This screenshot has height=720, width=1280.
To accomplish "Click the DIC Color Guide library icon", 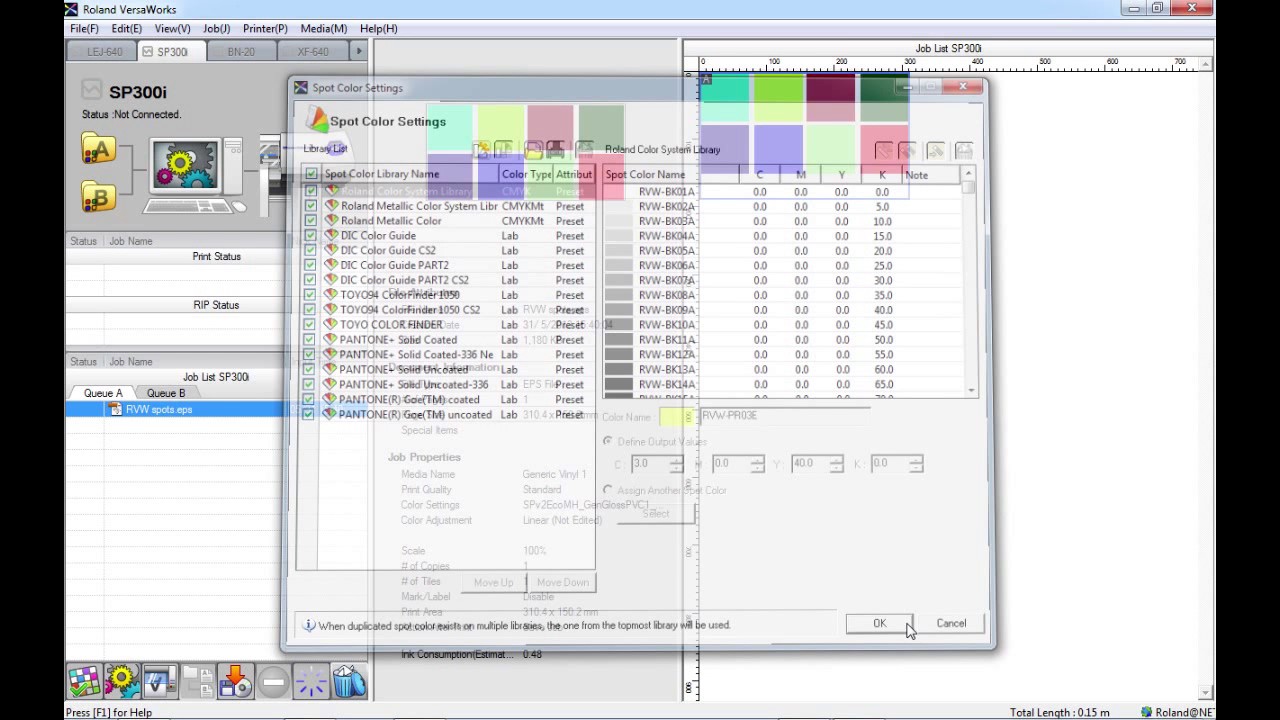I will [x=331, y=235].
